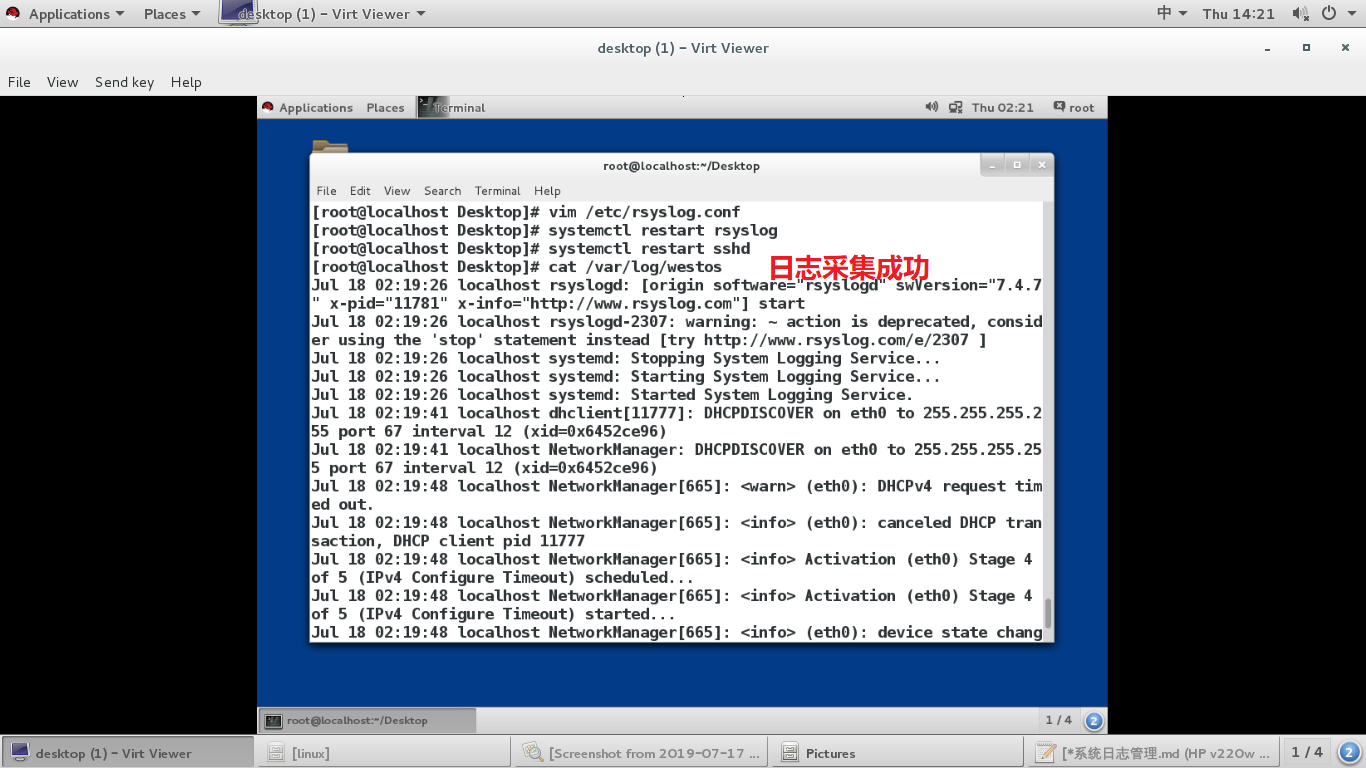Open the Search menu in guest terminal
This screenshot has height=768, width=1366.
click(442, 191)
